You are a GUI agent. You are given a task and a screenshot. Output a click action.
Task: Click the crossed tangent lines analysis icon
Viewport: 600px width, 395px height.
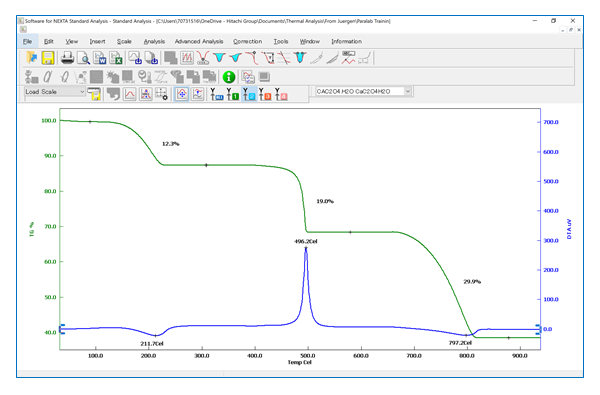pyautogui.click(x=284, y=58)
